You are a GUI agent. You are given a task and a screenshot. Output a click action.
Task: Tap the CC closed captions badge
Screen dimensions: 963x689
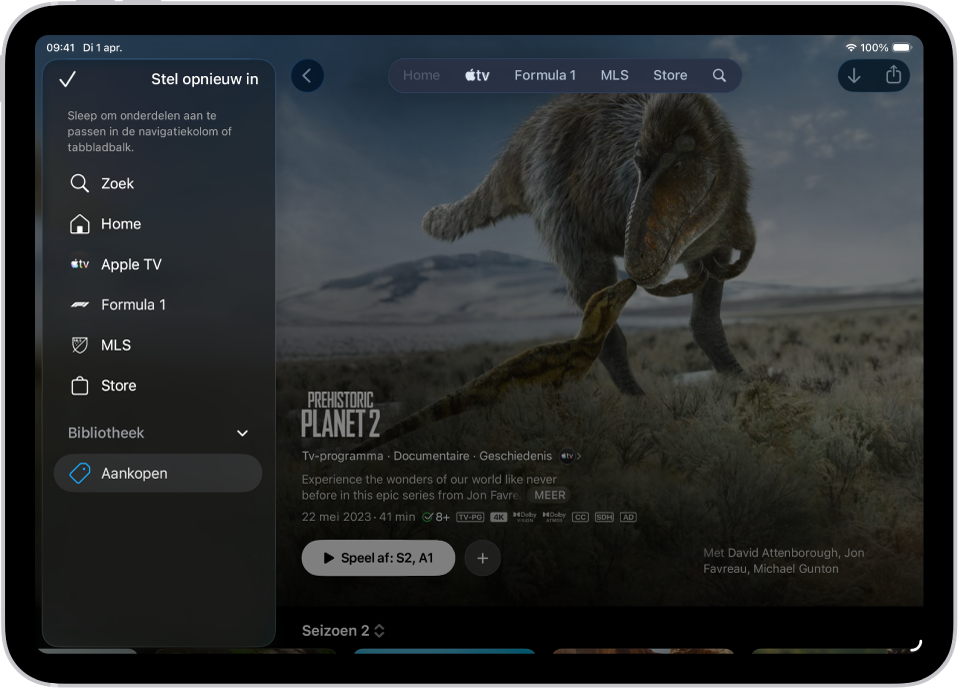[x=580, y=517]
